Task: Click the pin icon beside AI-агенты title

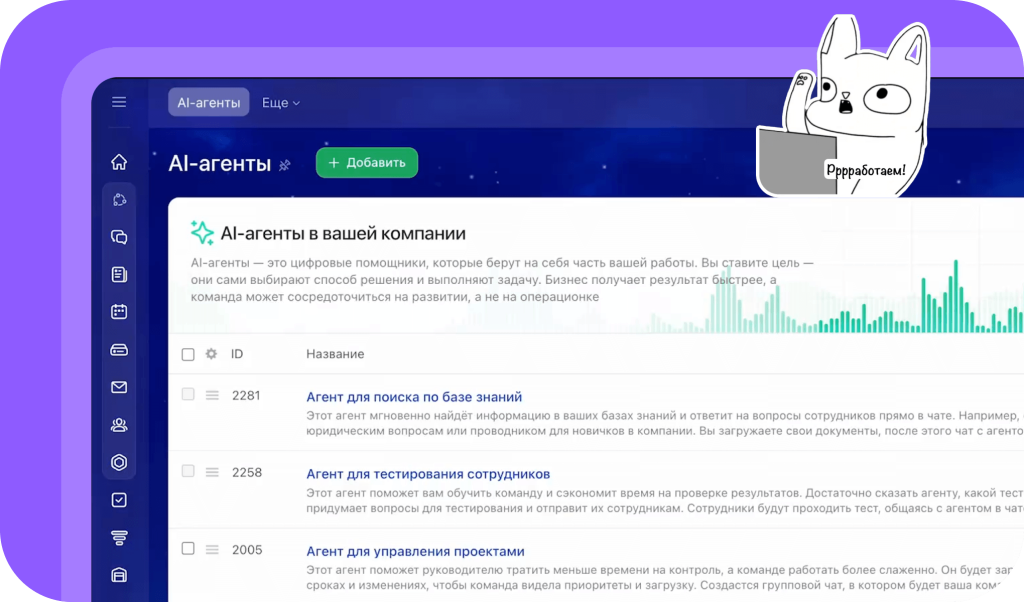Action: tap(285, 165)
